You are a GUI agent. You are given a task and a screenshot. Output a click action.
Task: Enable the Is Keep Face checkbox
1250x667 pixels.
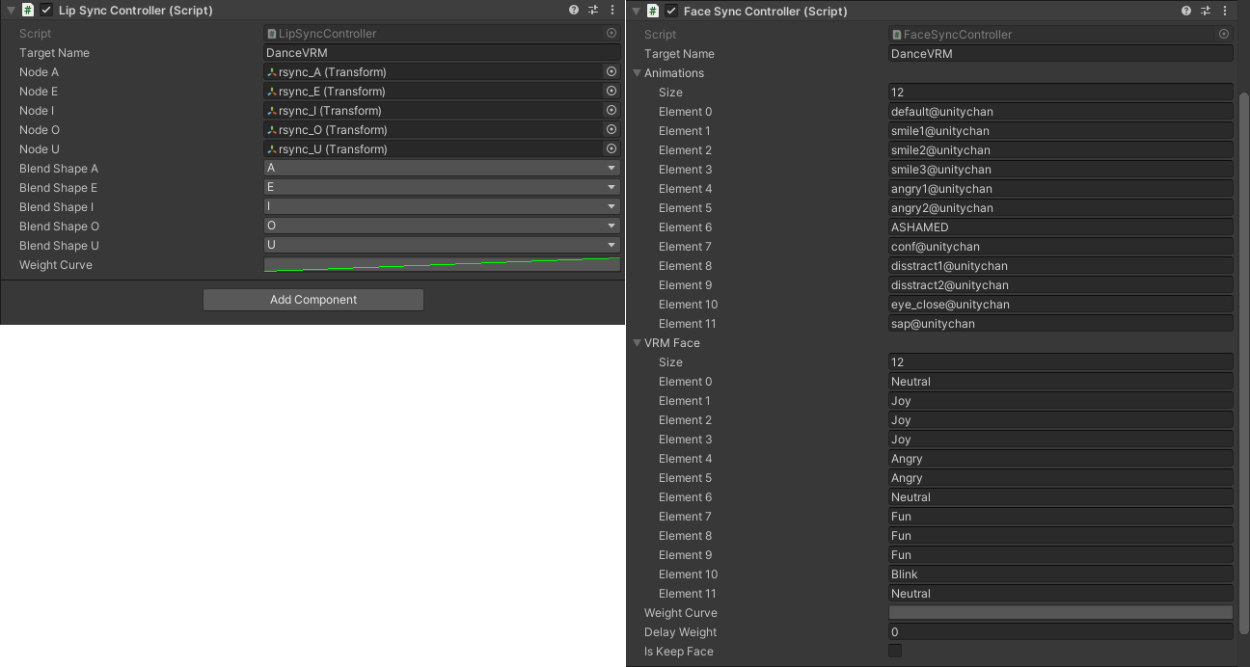click(x=895, y=652)
